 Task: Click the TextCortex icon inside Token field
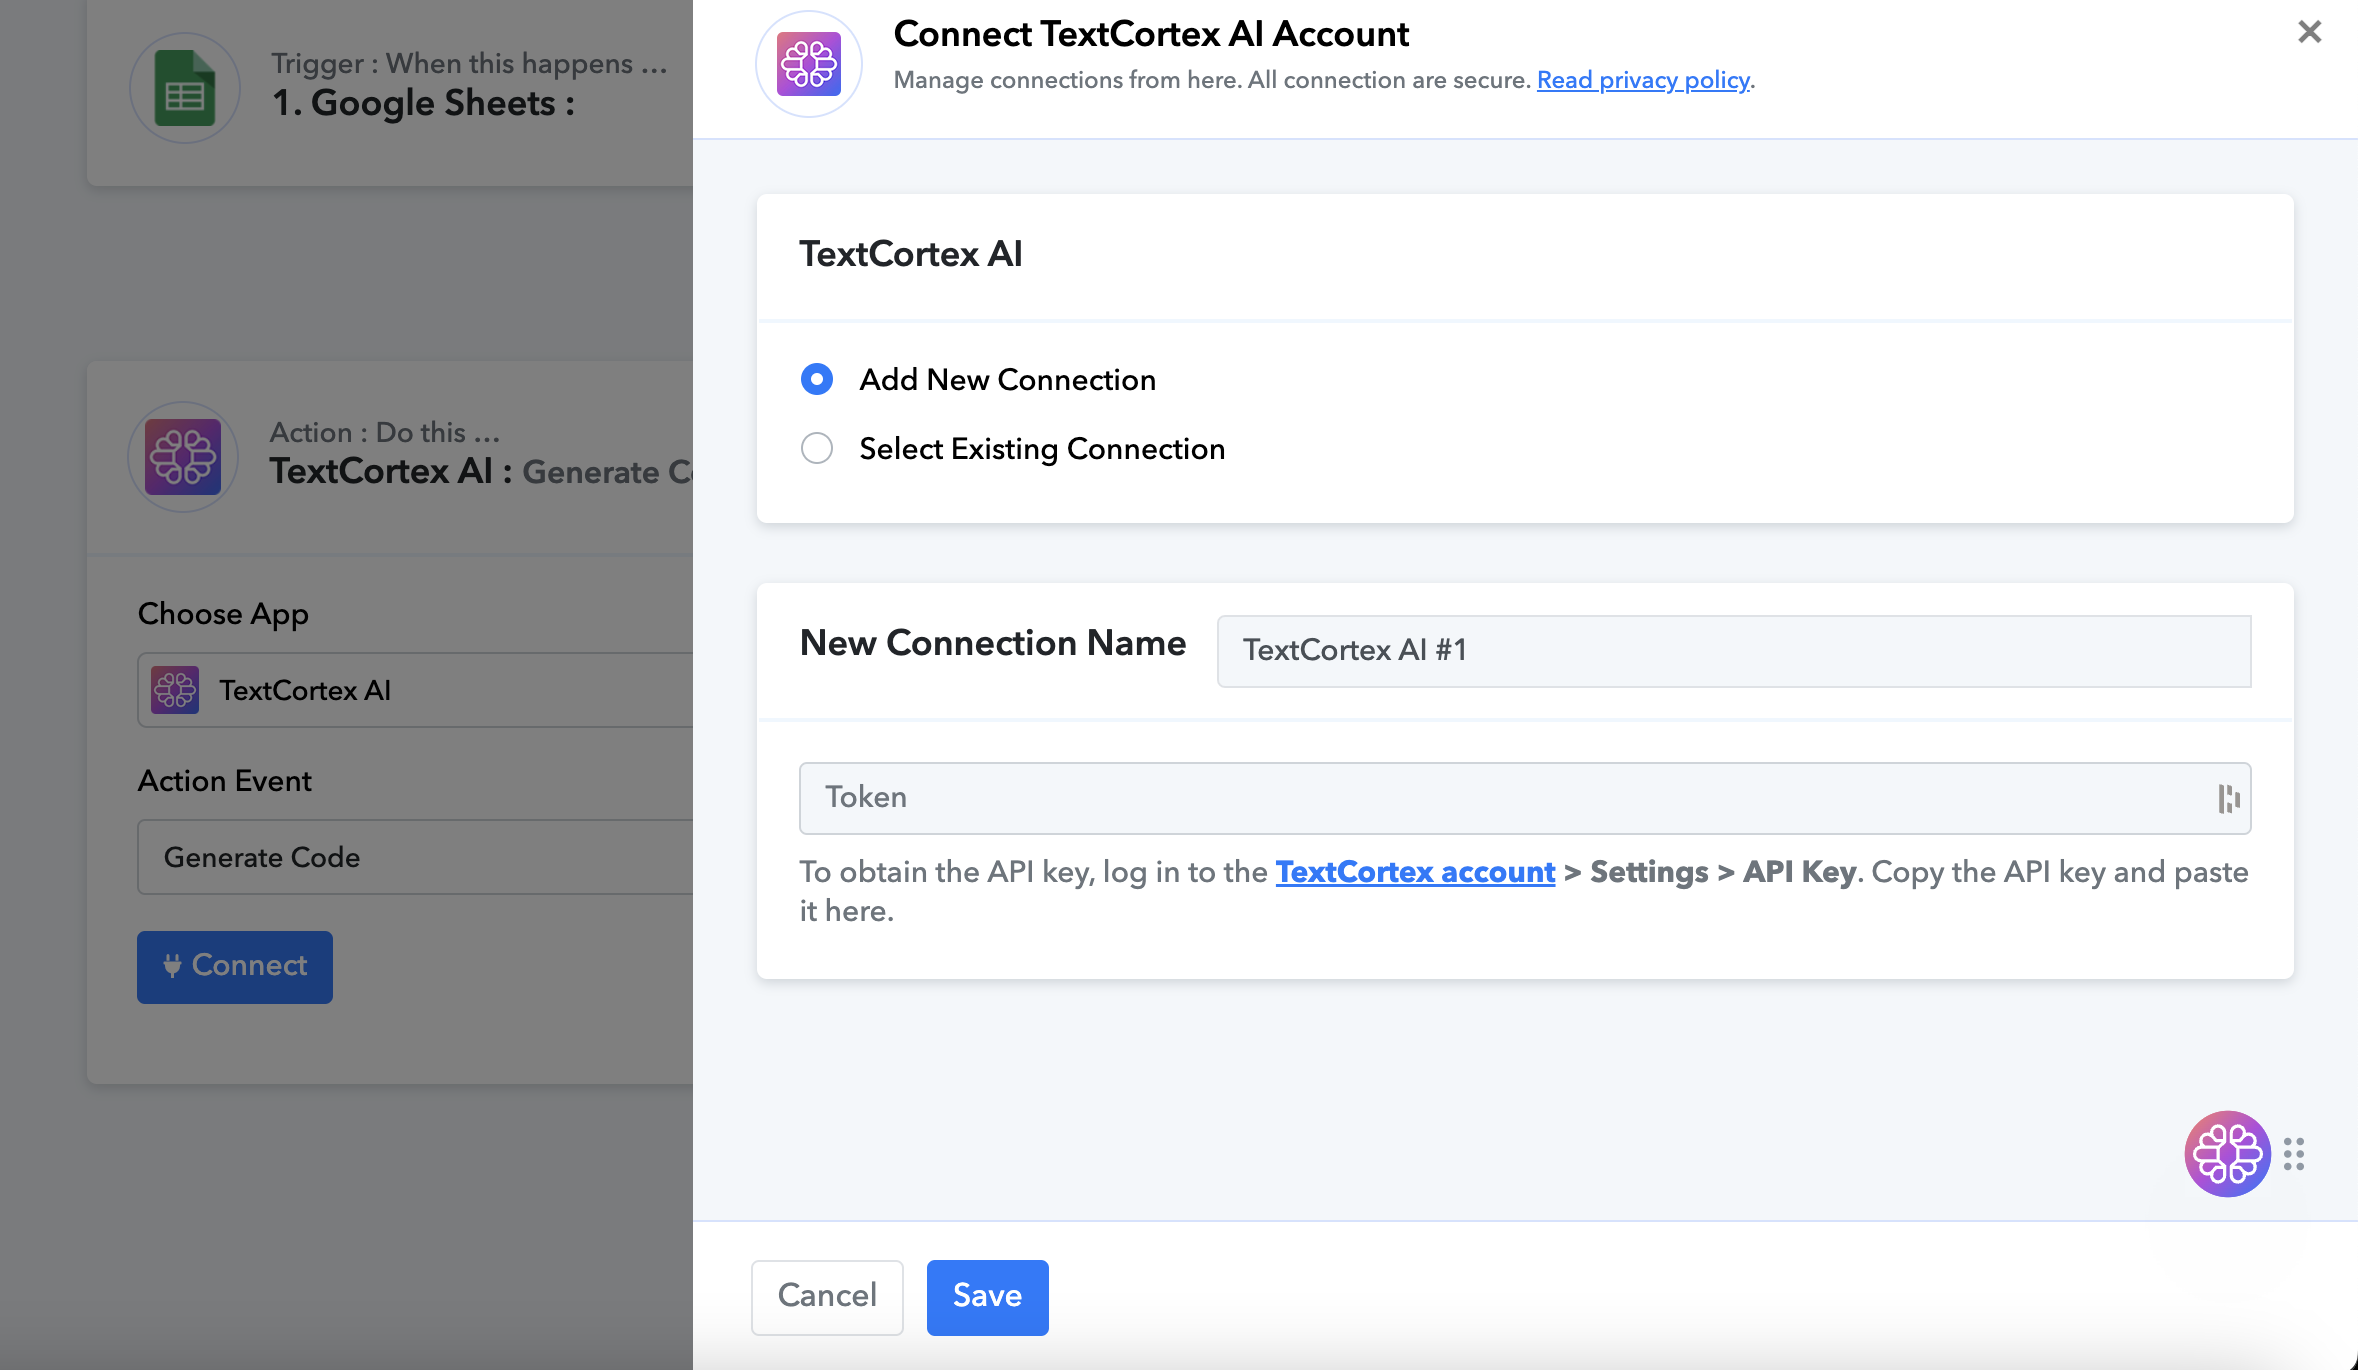2228,798
